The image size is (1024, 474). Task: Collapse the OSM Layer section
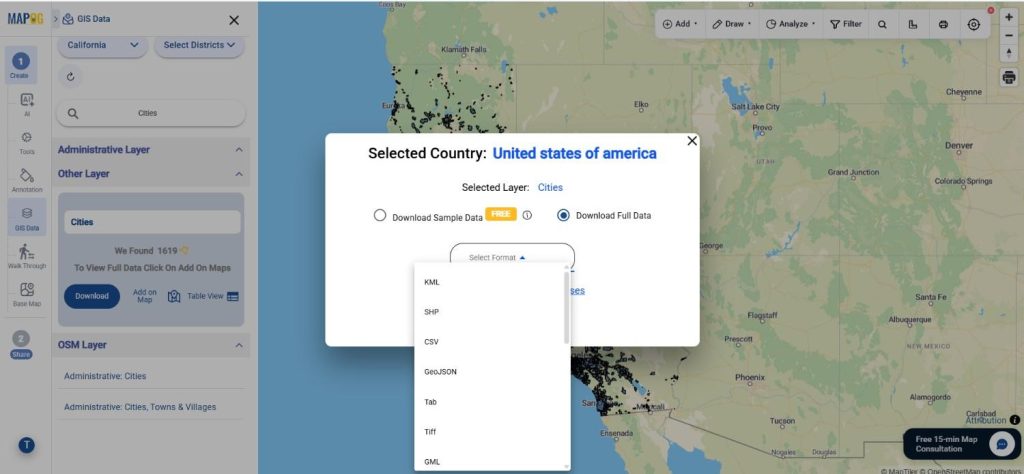coord(239,345)
